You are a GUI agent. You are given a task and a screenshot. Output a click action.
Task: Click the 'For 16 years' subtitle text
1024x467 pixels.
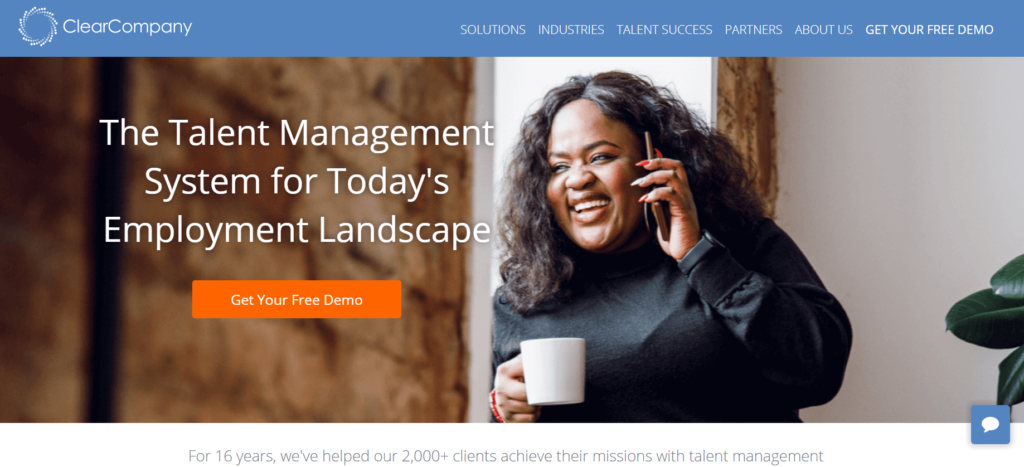point(505,456)
